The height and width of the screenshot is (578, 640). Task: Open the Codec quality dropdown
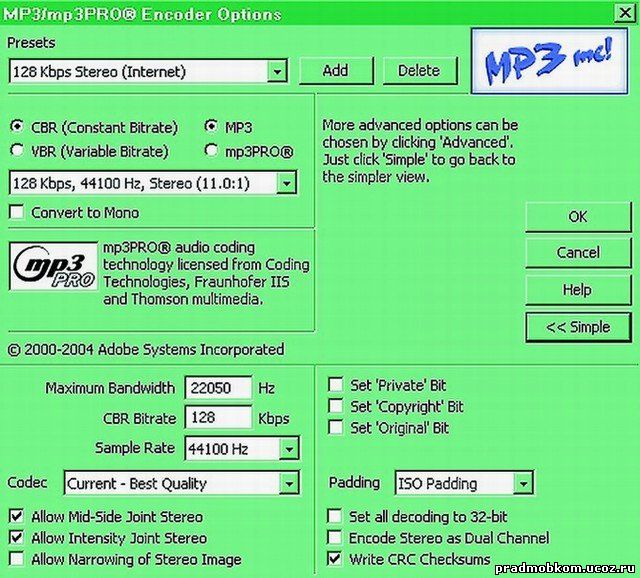(289, 484)
